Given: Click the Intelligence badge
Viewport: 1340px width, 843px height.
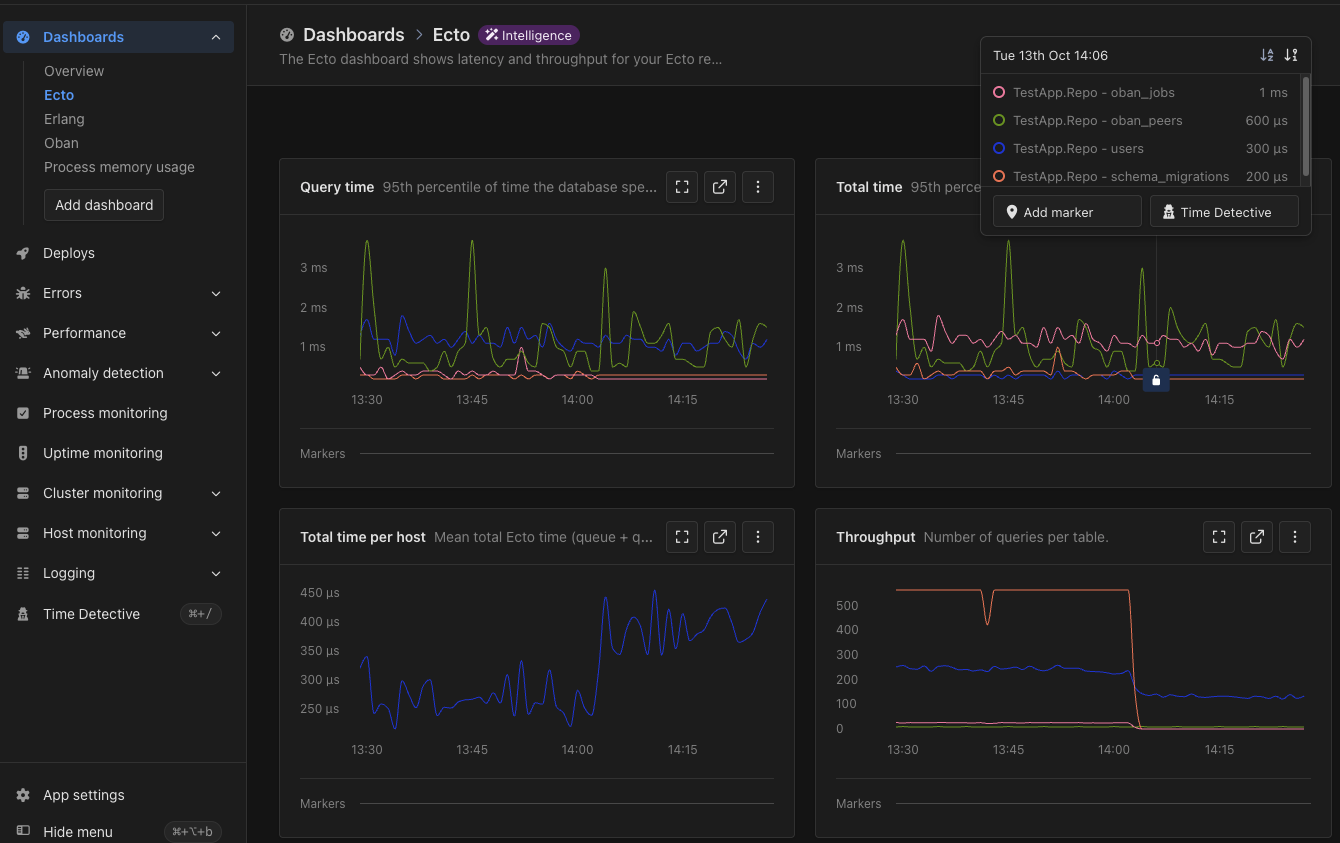Looking at the screenshot, I should coord(528,35).
